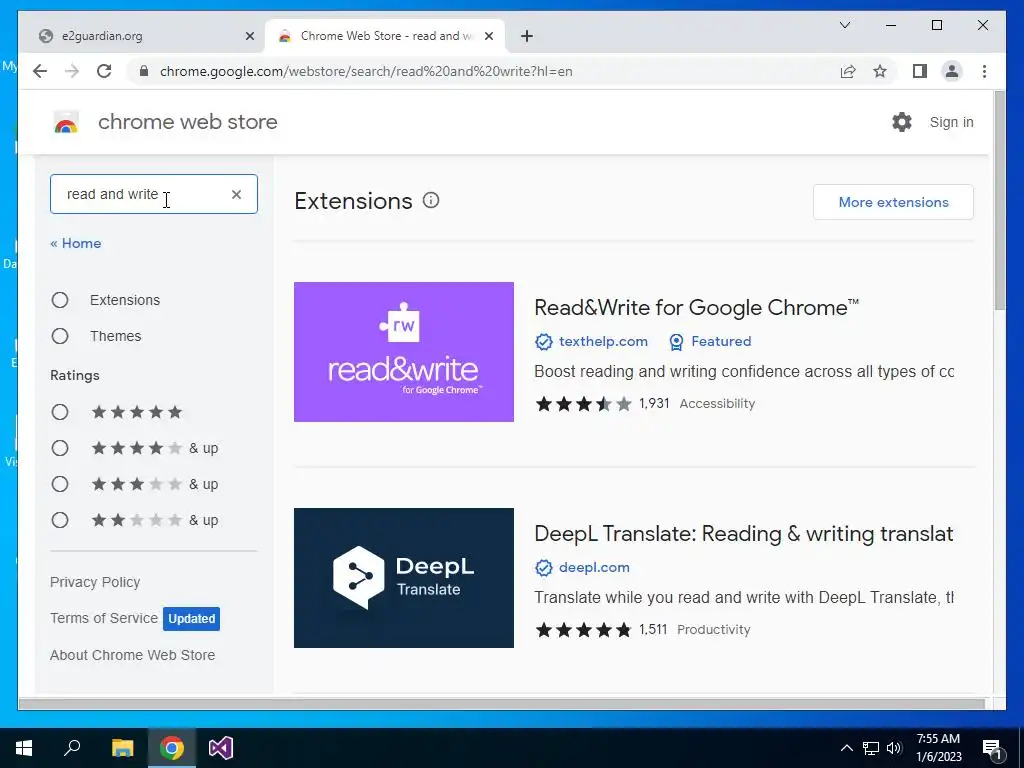The image size is (1024, 768).
Task: Open Read&Write for Google Chrome title
Action: pos(697,307)
